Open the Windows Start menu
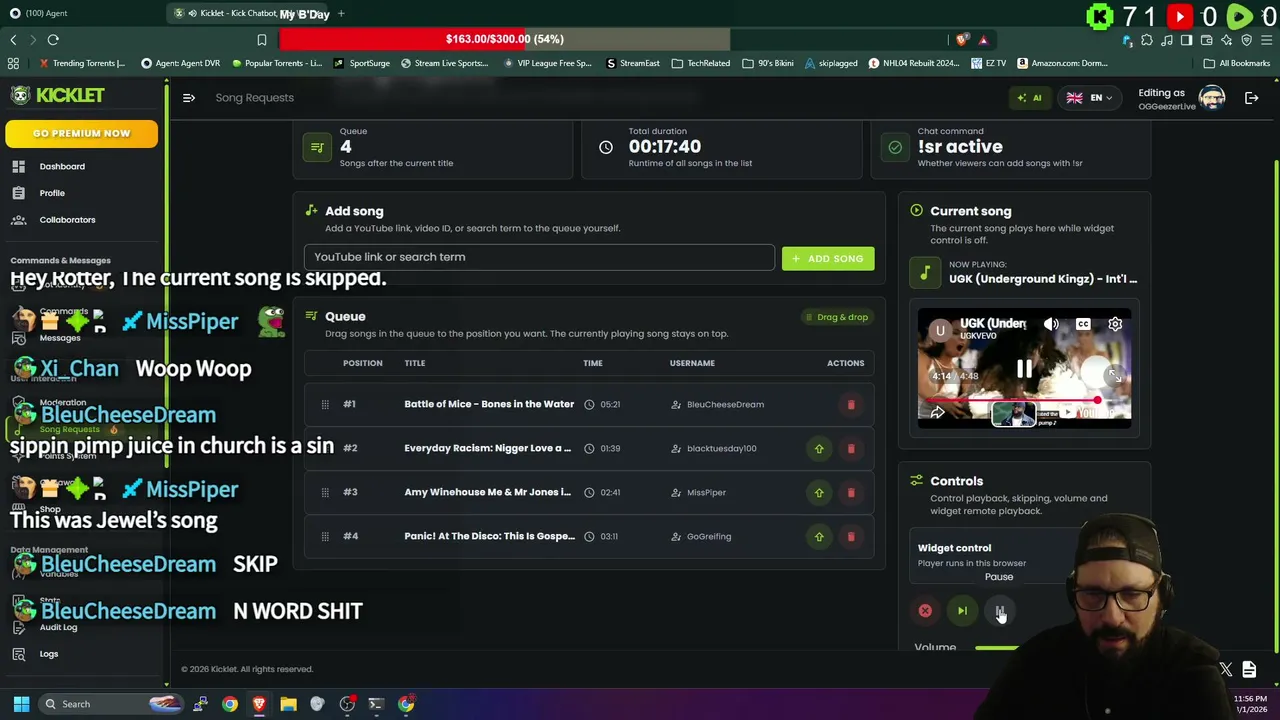This screenshot has width=1280, height=720. [x=21, y=704]
